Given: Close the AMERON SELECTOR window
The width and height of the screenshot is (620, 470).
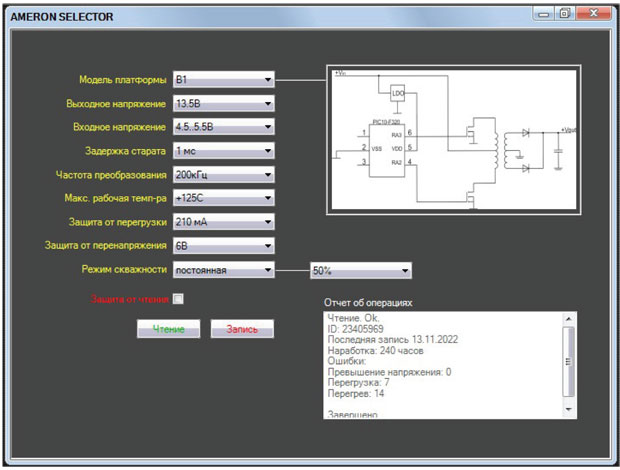Looking at the screenshot, I should [594, 14].
